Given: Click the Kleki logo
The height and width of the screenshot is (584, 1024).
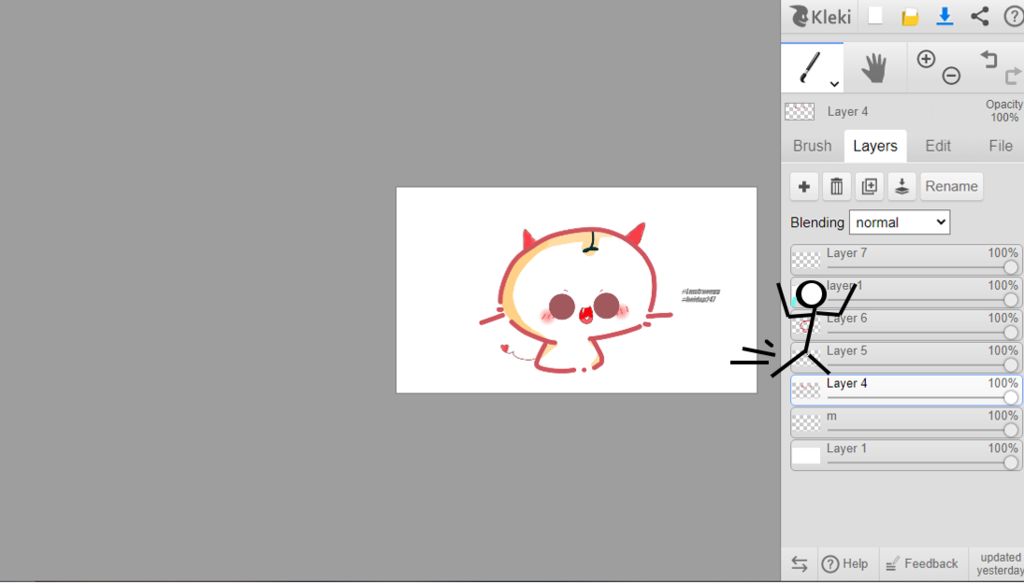Looking at the screenshot, I should coord(820,16).
